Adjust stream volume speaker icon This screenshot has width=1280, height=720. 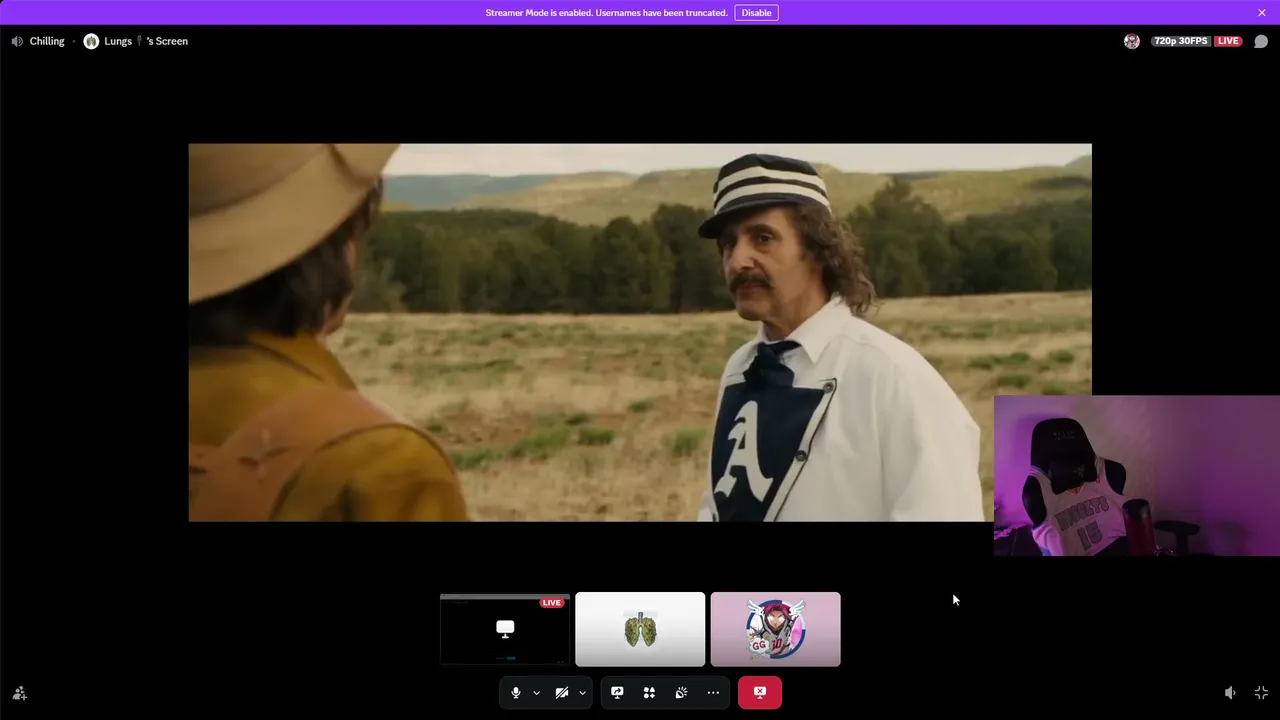coord(1230,693)
